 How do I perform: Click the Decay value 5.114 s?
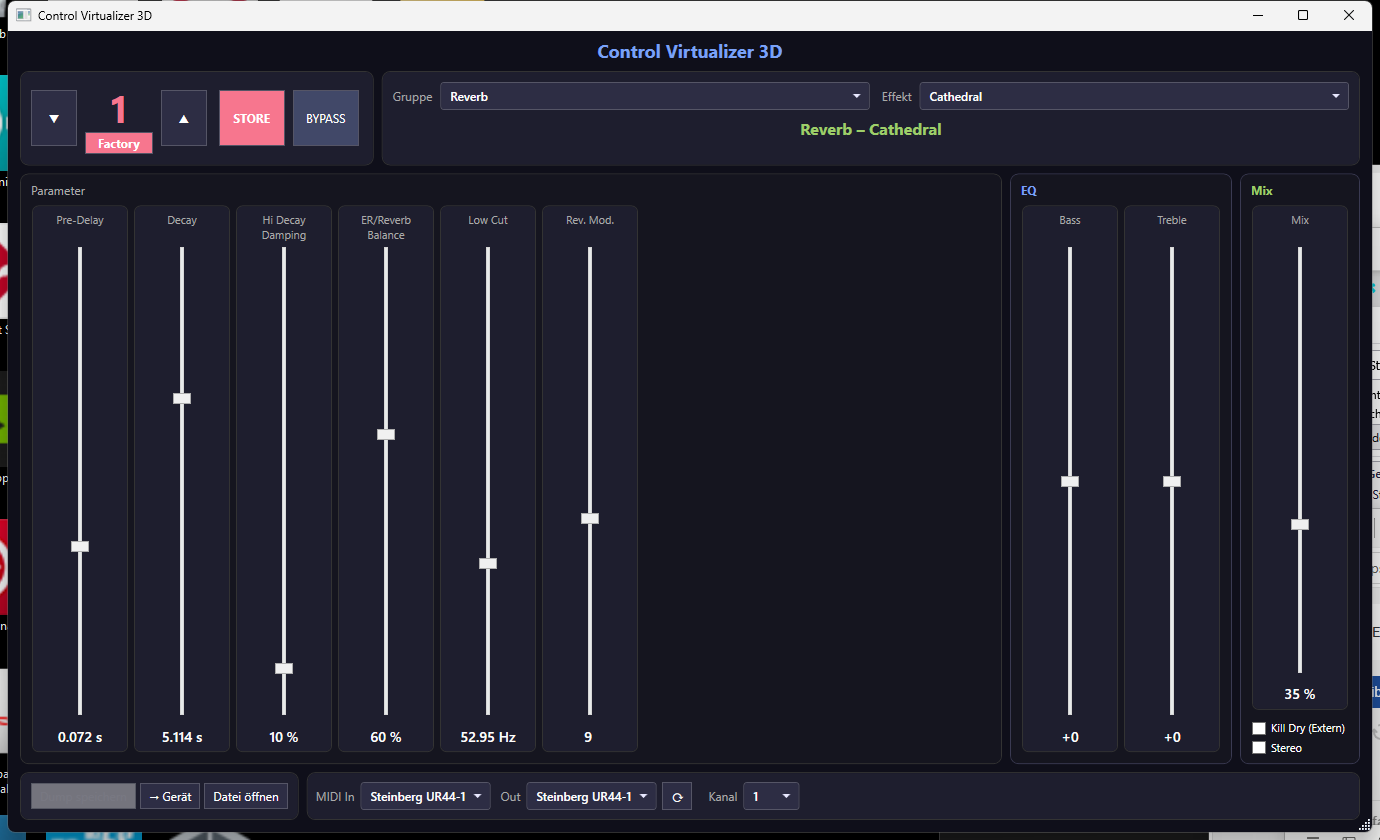coord(182,737)
